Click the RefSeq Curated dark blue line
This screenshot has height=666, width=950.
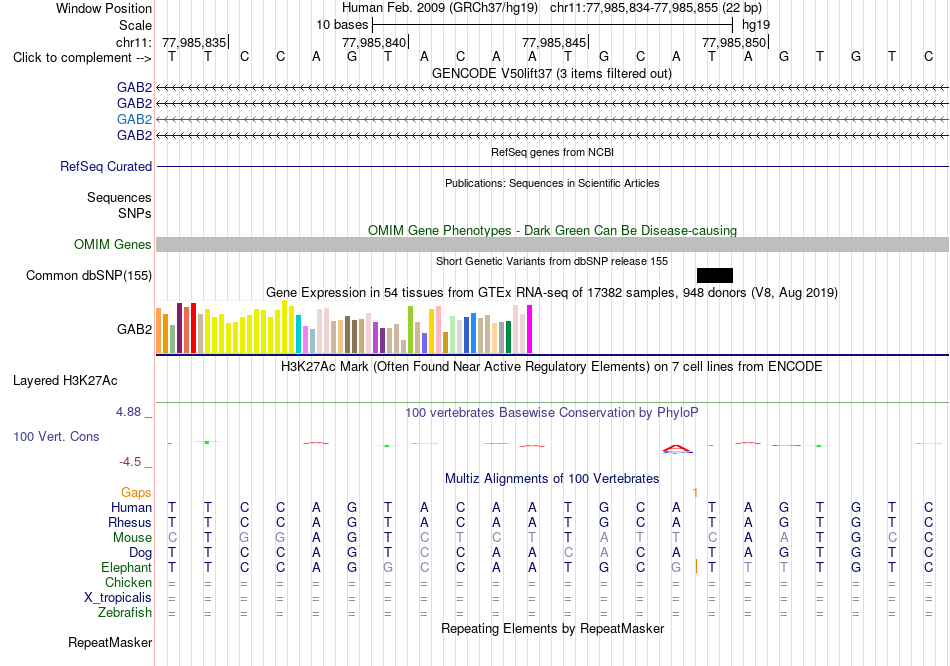pos(553,166)
